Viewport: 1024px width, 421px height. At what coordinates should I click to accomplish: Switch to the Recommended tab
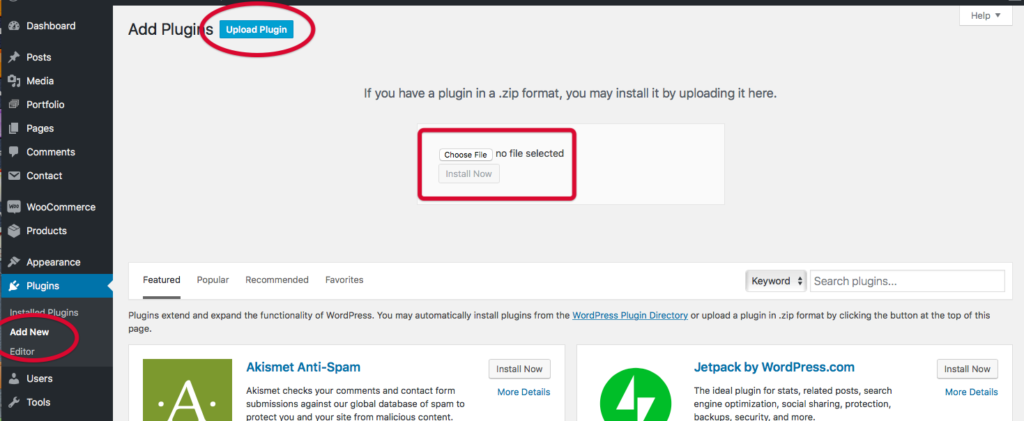click(277, 280)
